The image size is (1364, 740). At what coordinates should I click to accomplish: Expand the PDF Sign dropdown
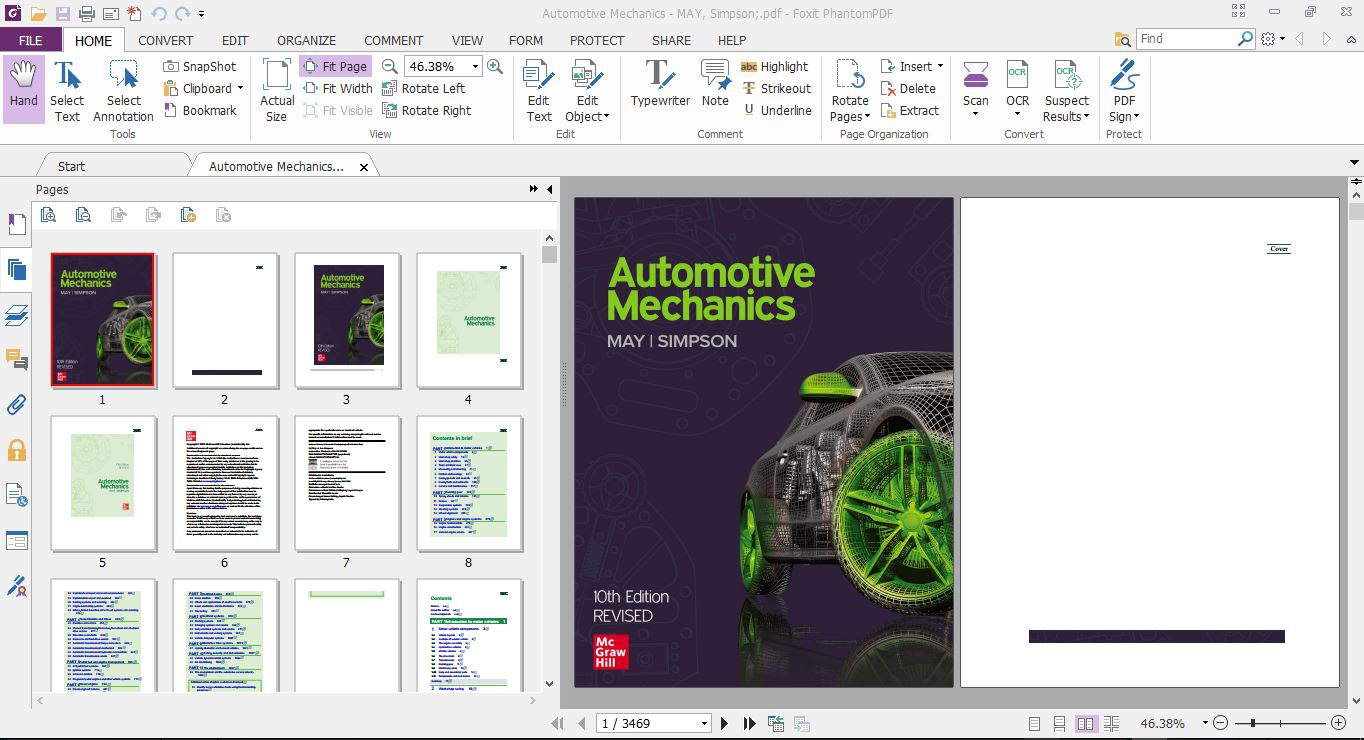(x=1136, y=117)
